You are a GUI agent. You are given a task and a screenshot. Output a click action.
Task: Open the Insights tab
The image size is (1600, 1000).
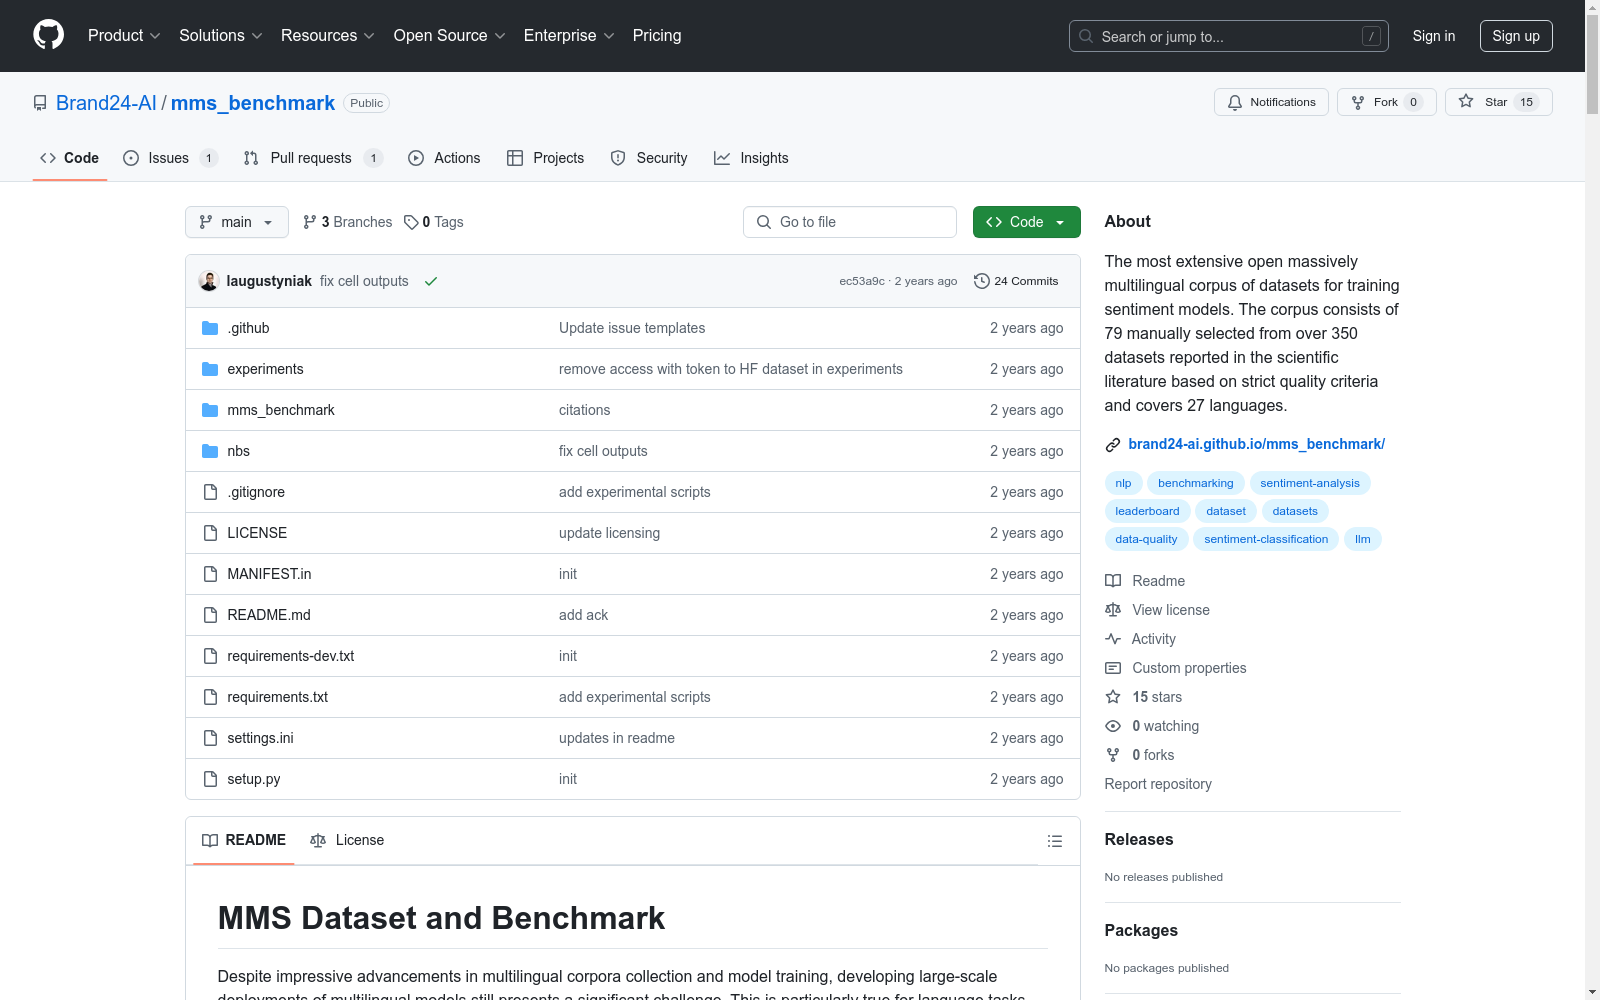[x=751, y=158]
